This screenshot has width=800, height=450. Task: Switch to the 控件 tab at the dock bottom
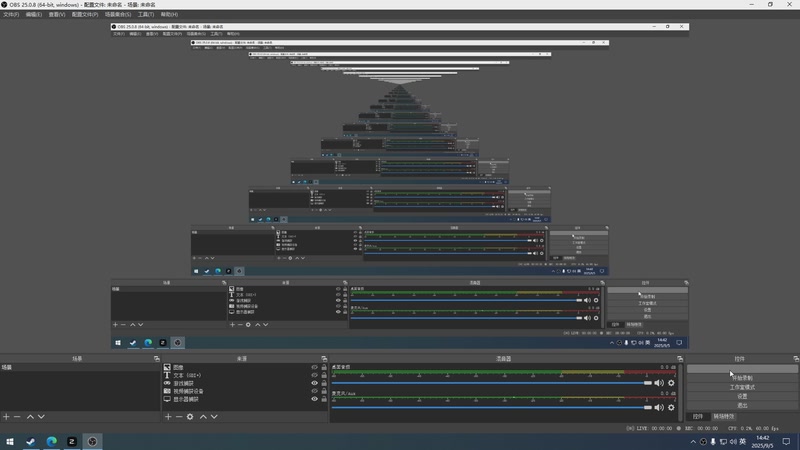[x=697, y=417]
